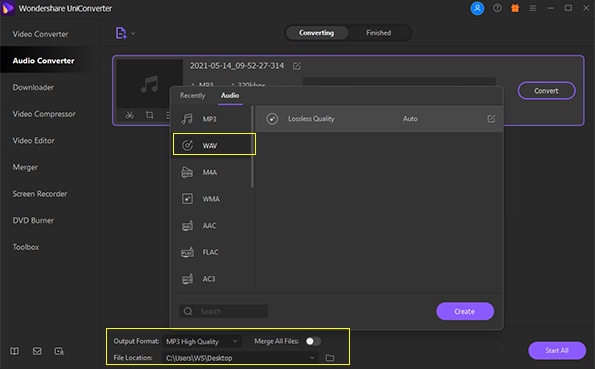Open the Output Format dropdown

click(x=201, y=341)
